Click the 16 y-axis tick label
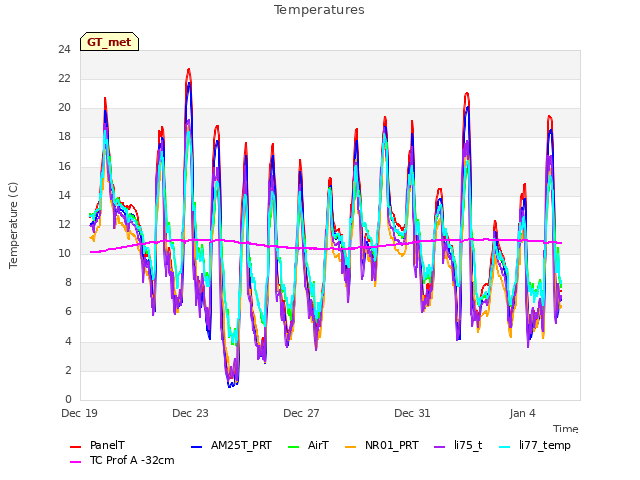 click(x=64, y=167)
